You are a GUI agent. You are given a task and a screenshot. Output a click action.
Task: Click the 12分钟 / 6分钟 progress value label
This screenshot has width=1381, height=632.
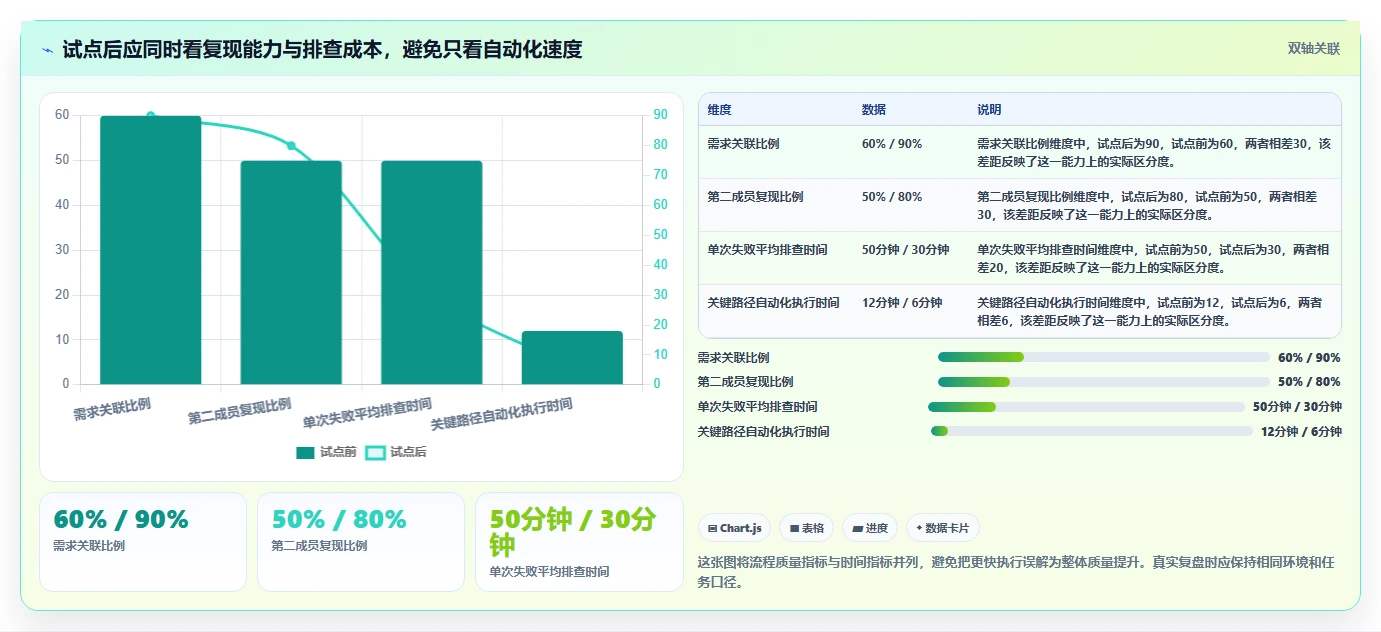click(1301, 432)
